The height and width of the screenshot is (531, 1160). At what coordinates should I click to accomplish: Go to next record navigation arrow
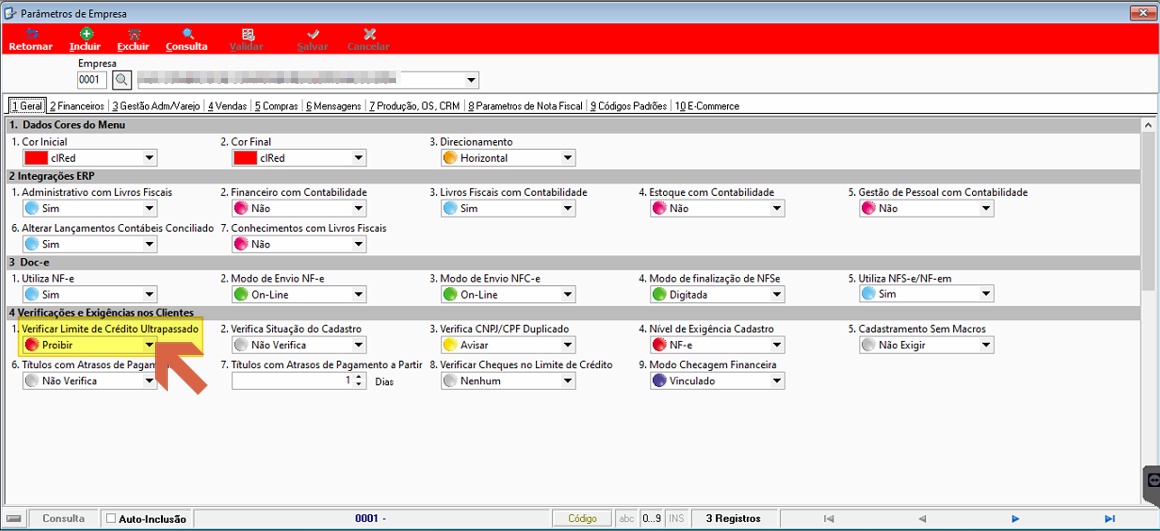click(x=1016, y=518)
